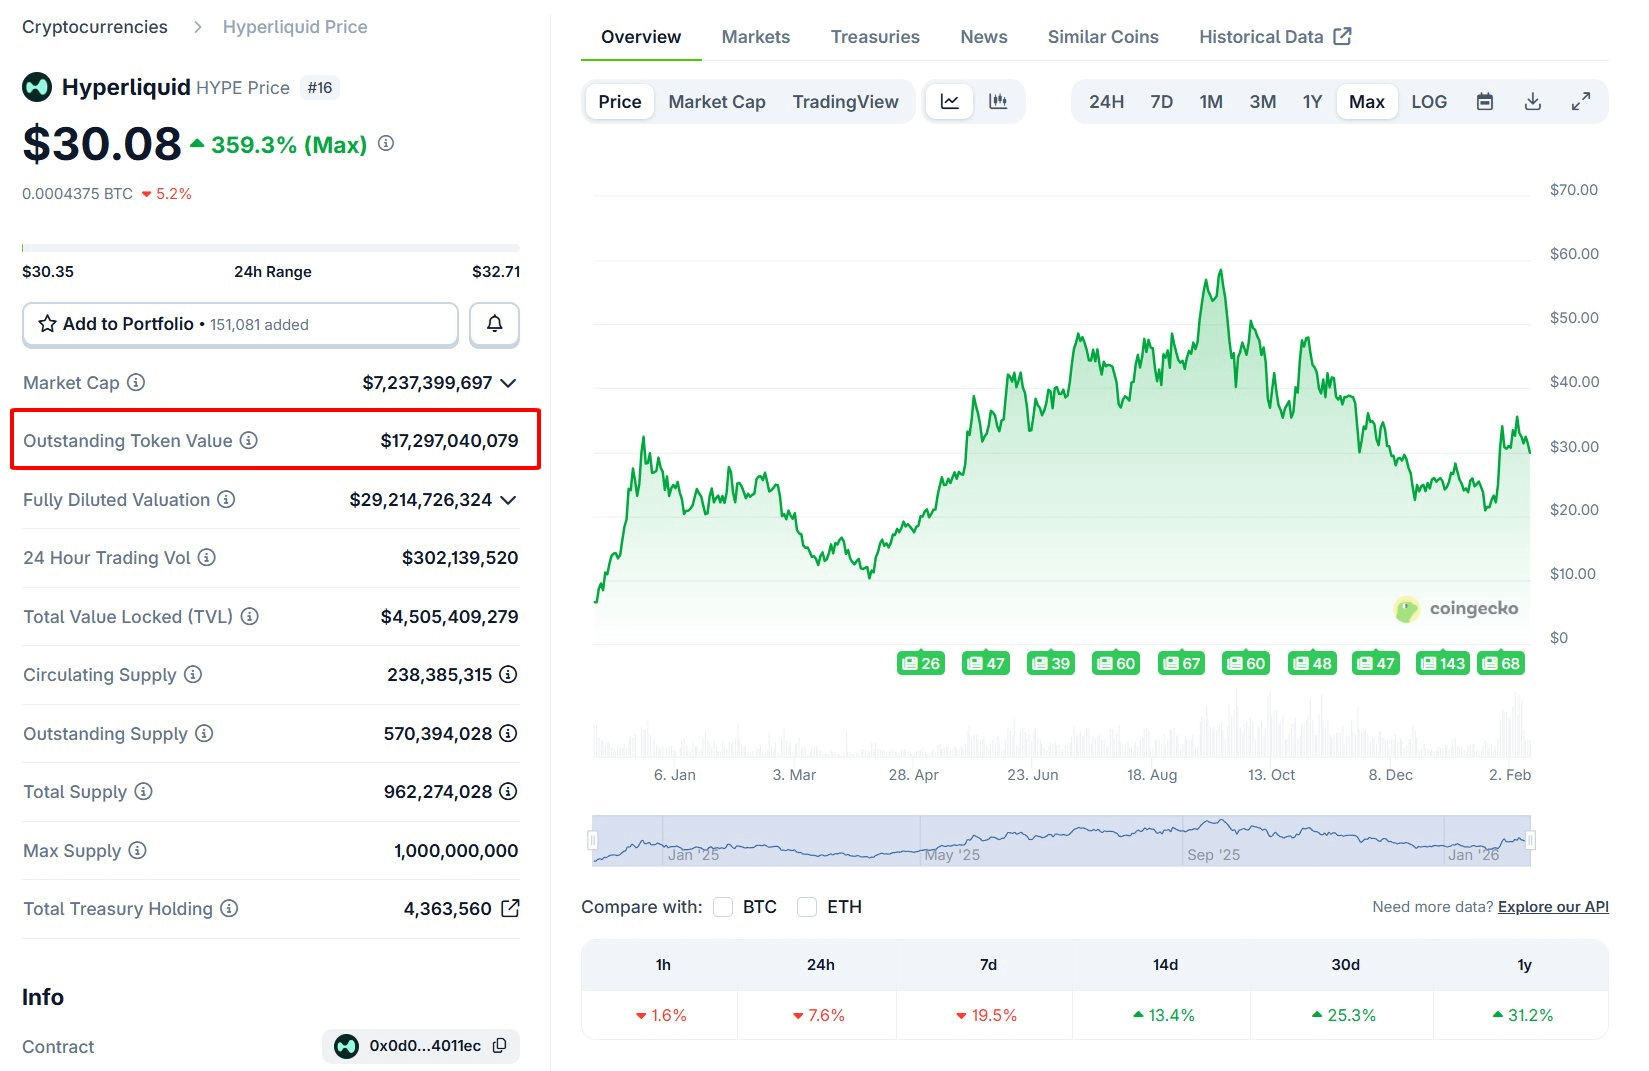Click Add to Portfolio button

240,324
